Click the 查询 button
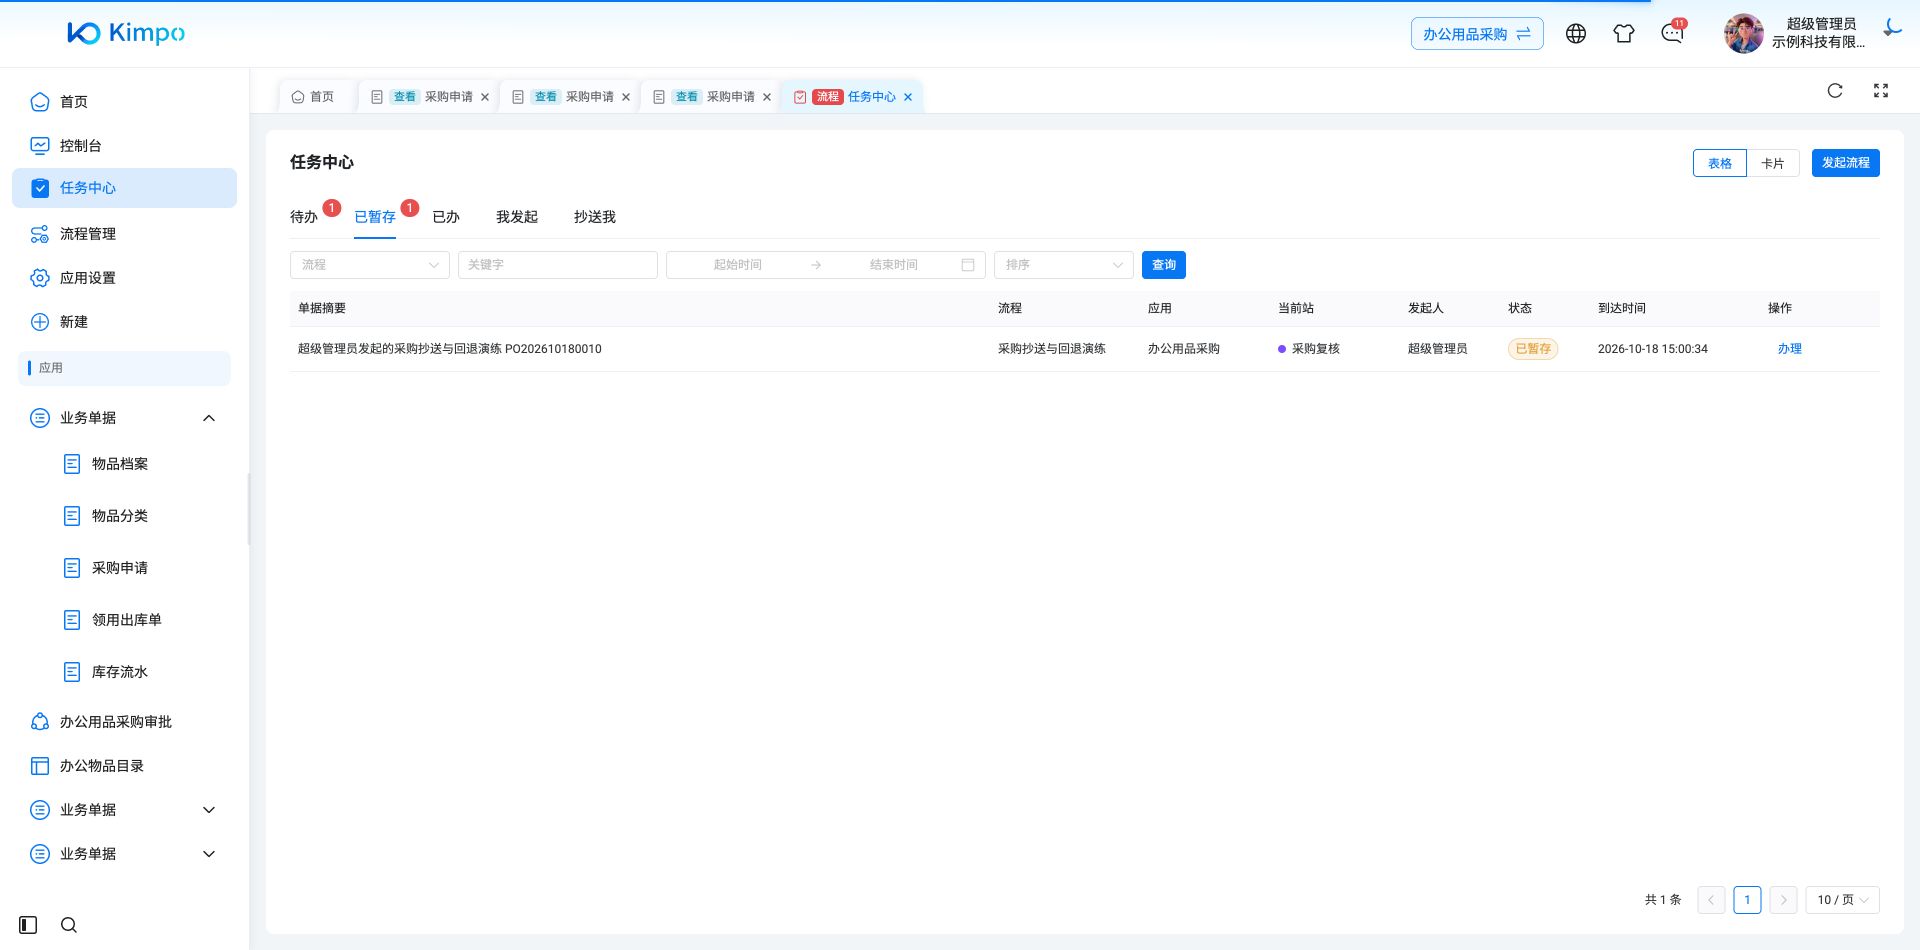 1164,265
